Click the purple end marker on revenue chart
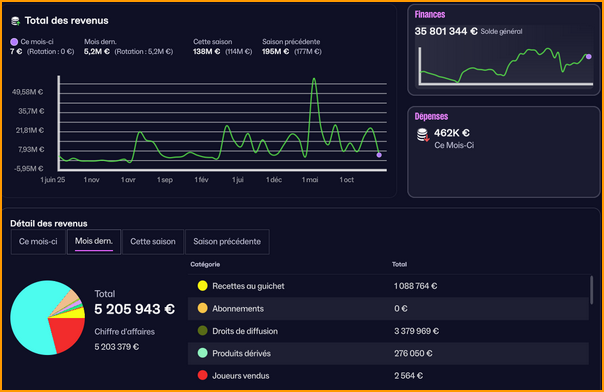Image resolution: width=604 pixels, height=392 pixels. coord(379,155)
